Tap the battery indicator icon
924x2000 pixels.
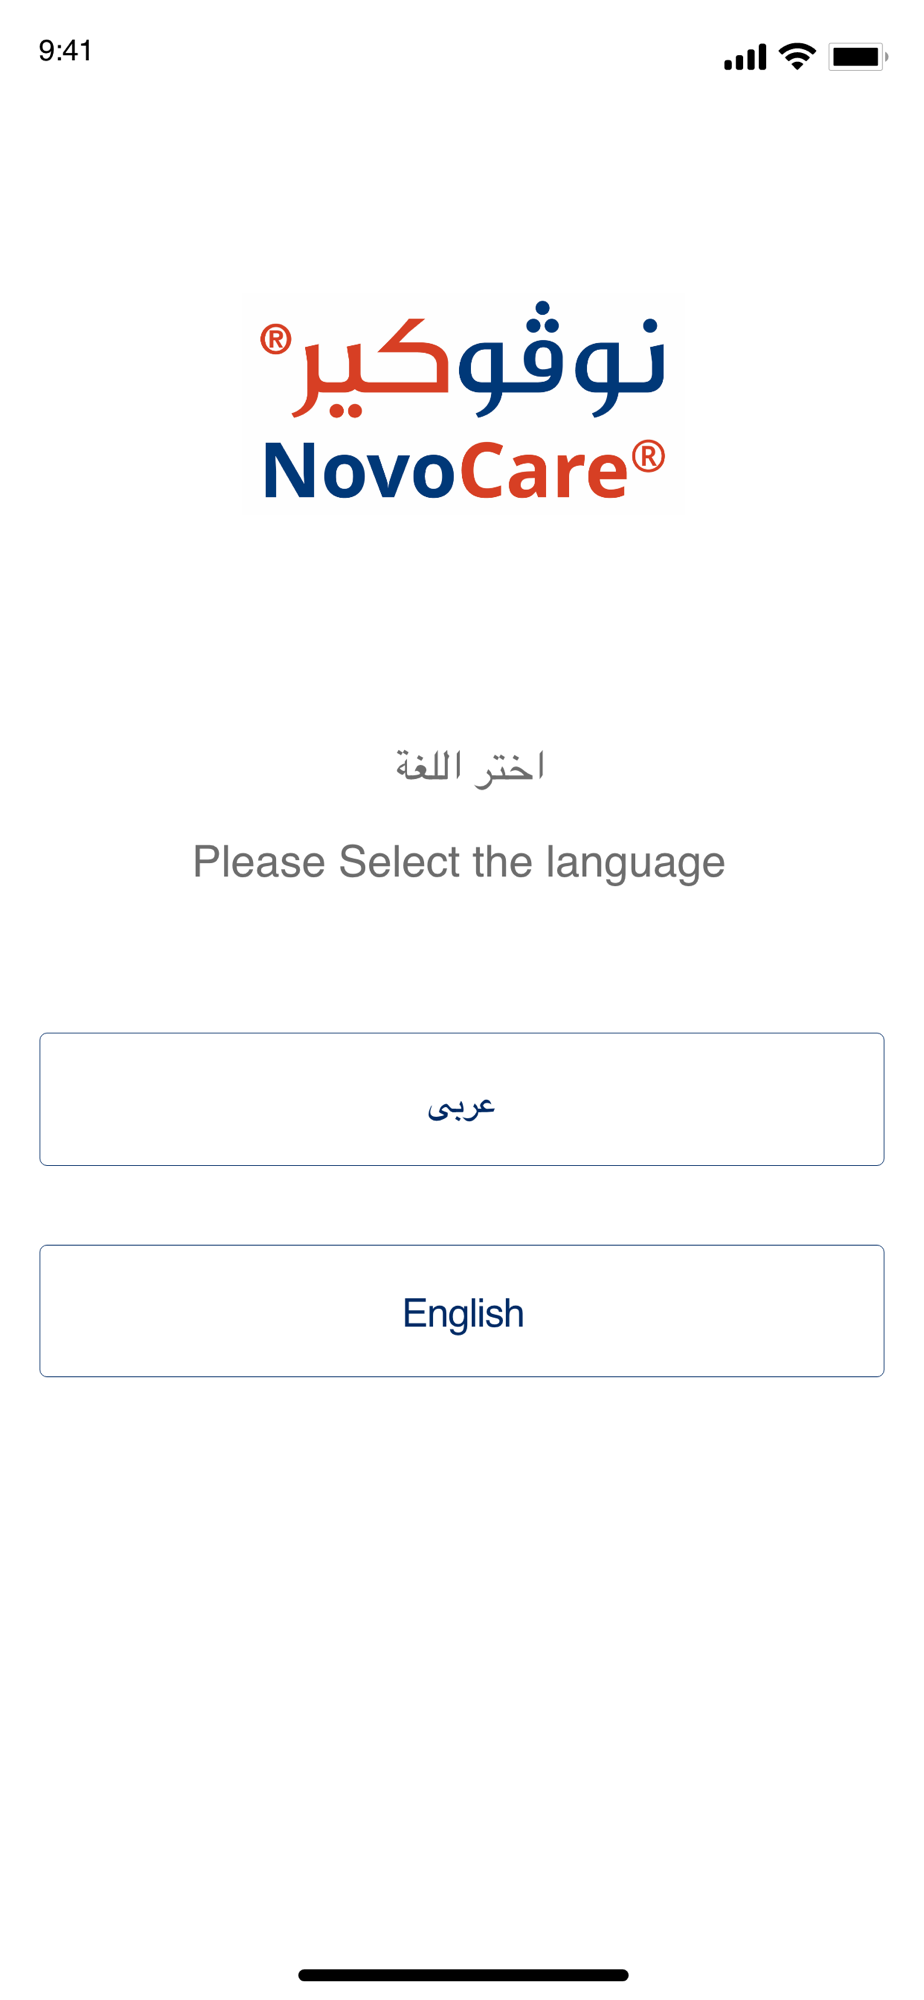tap(858, 57)
